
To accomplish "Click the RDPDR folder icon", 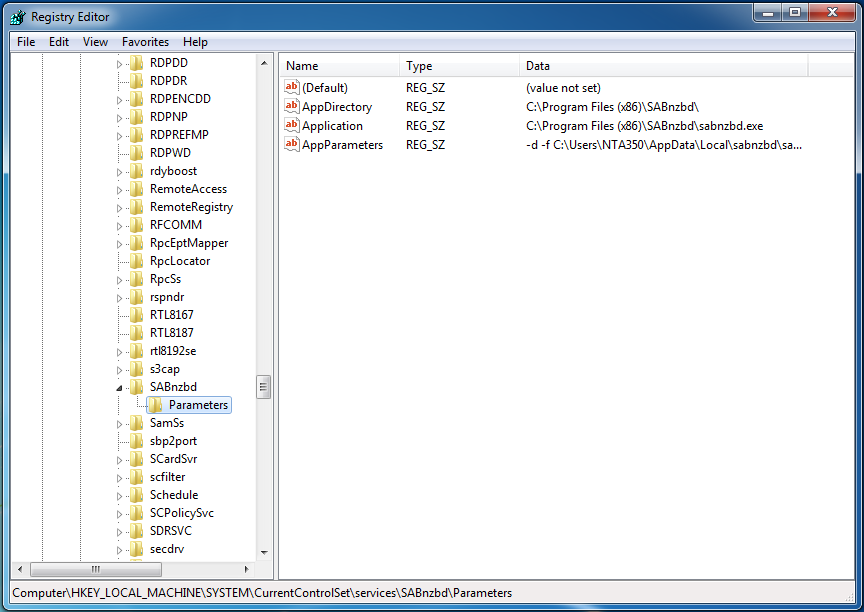I will 137,81.
